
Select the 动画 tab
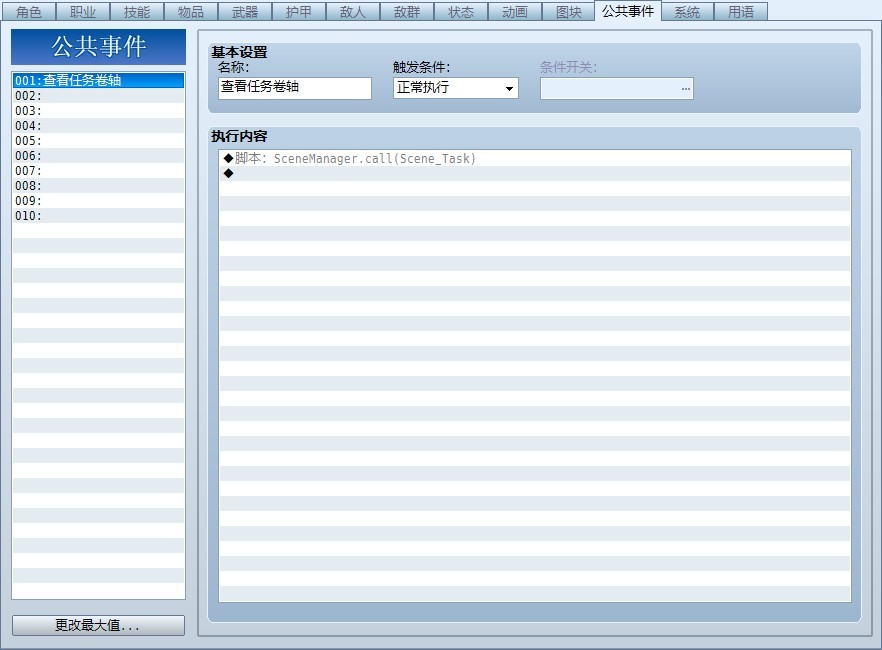pyautogui.click(x=515, y=12)
